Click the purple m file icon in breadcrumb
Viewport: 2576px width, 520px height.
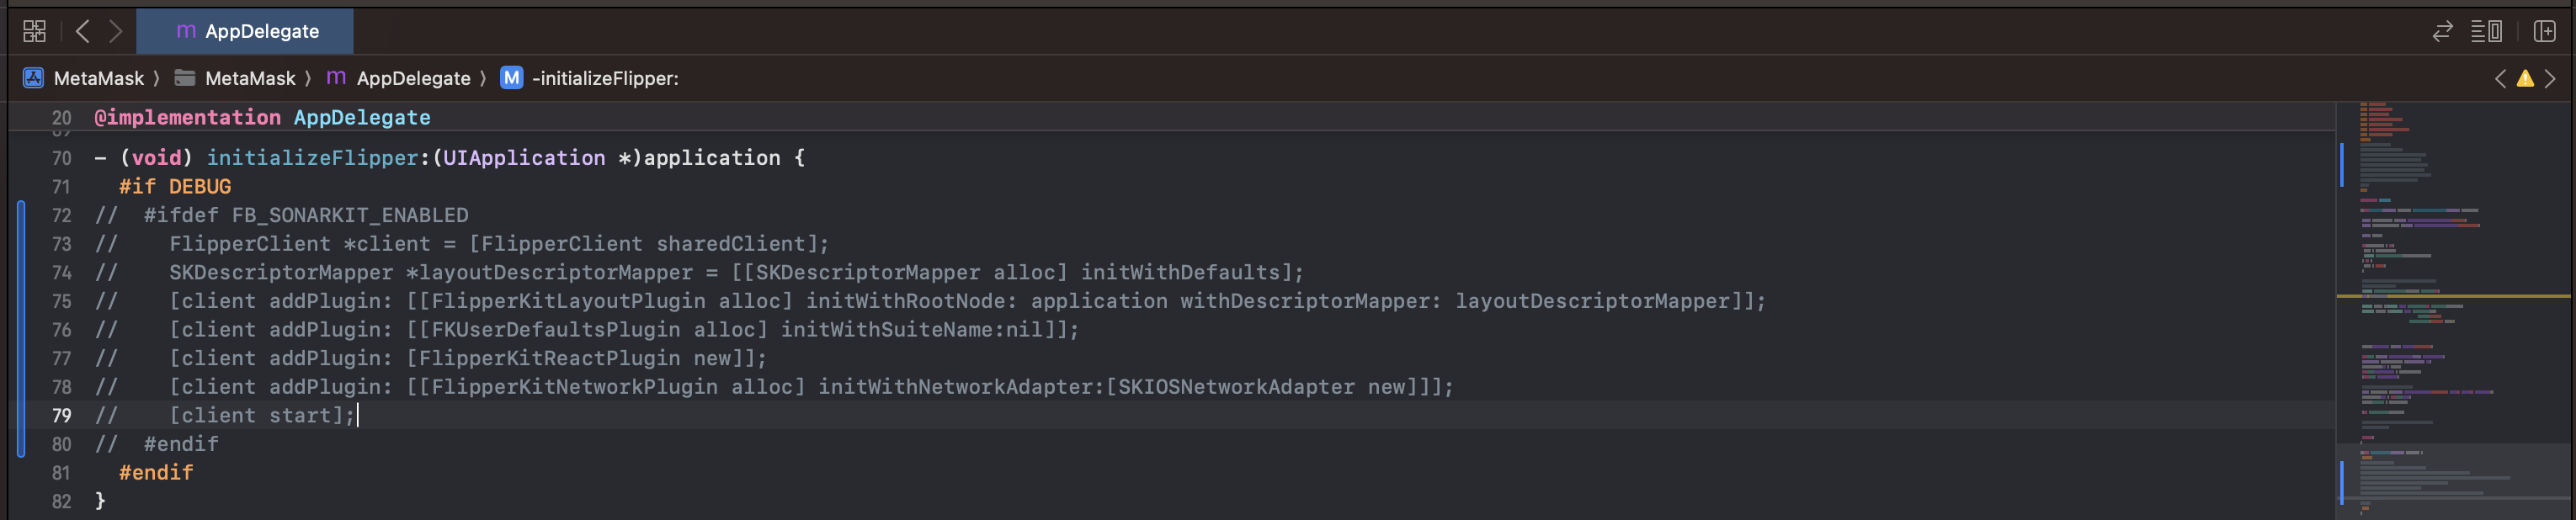click(335, 77)
